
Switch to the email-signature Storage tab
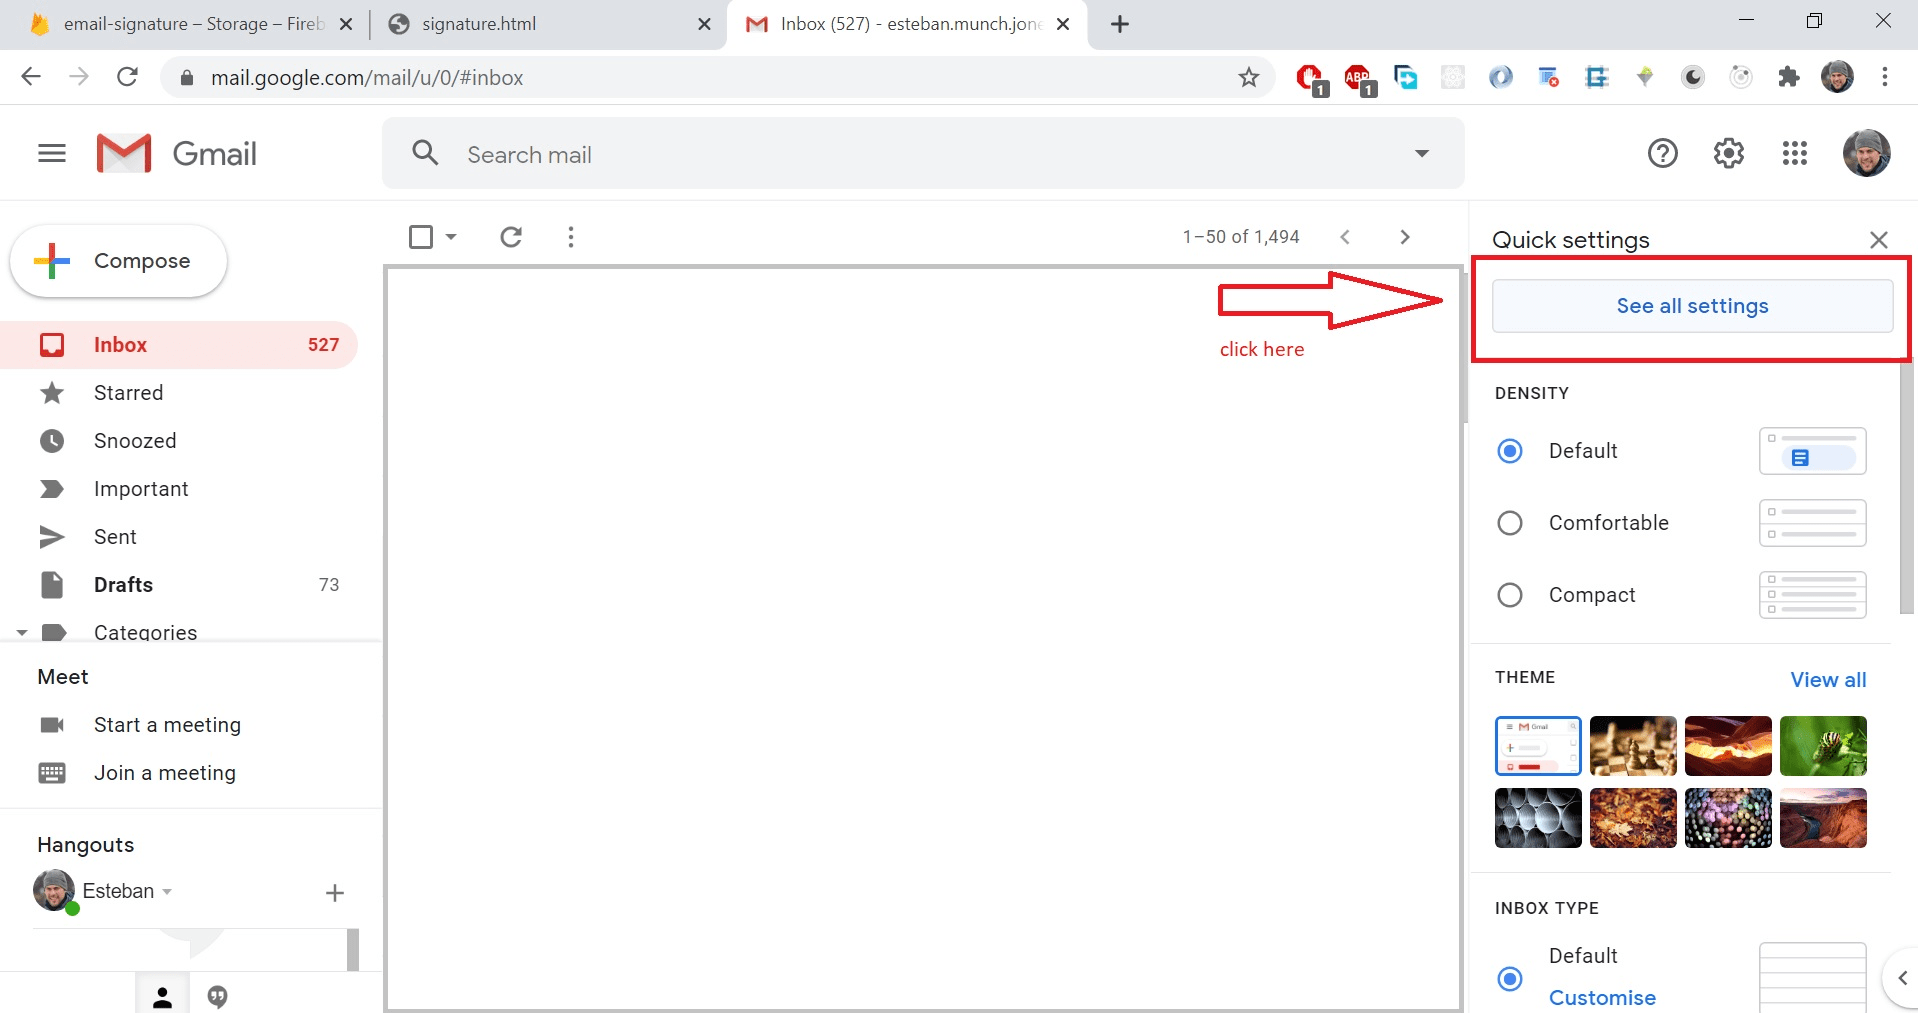190,24
